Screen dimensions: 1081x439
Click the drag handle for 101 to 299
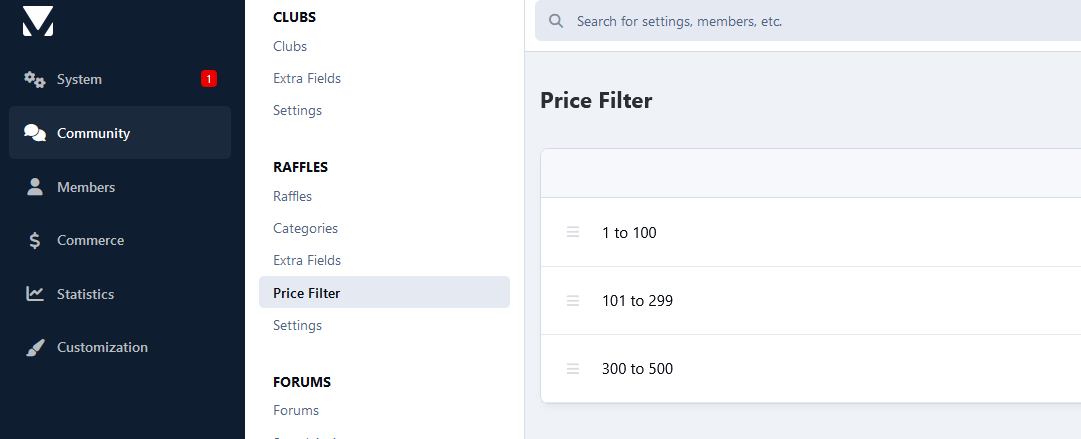(572, 300)
